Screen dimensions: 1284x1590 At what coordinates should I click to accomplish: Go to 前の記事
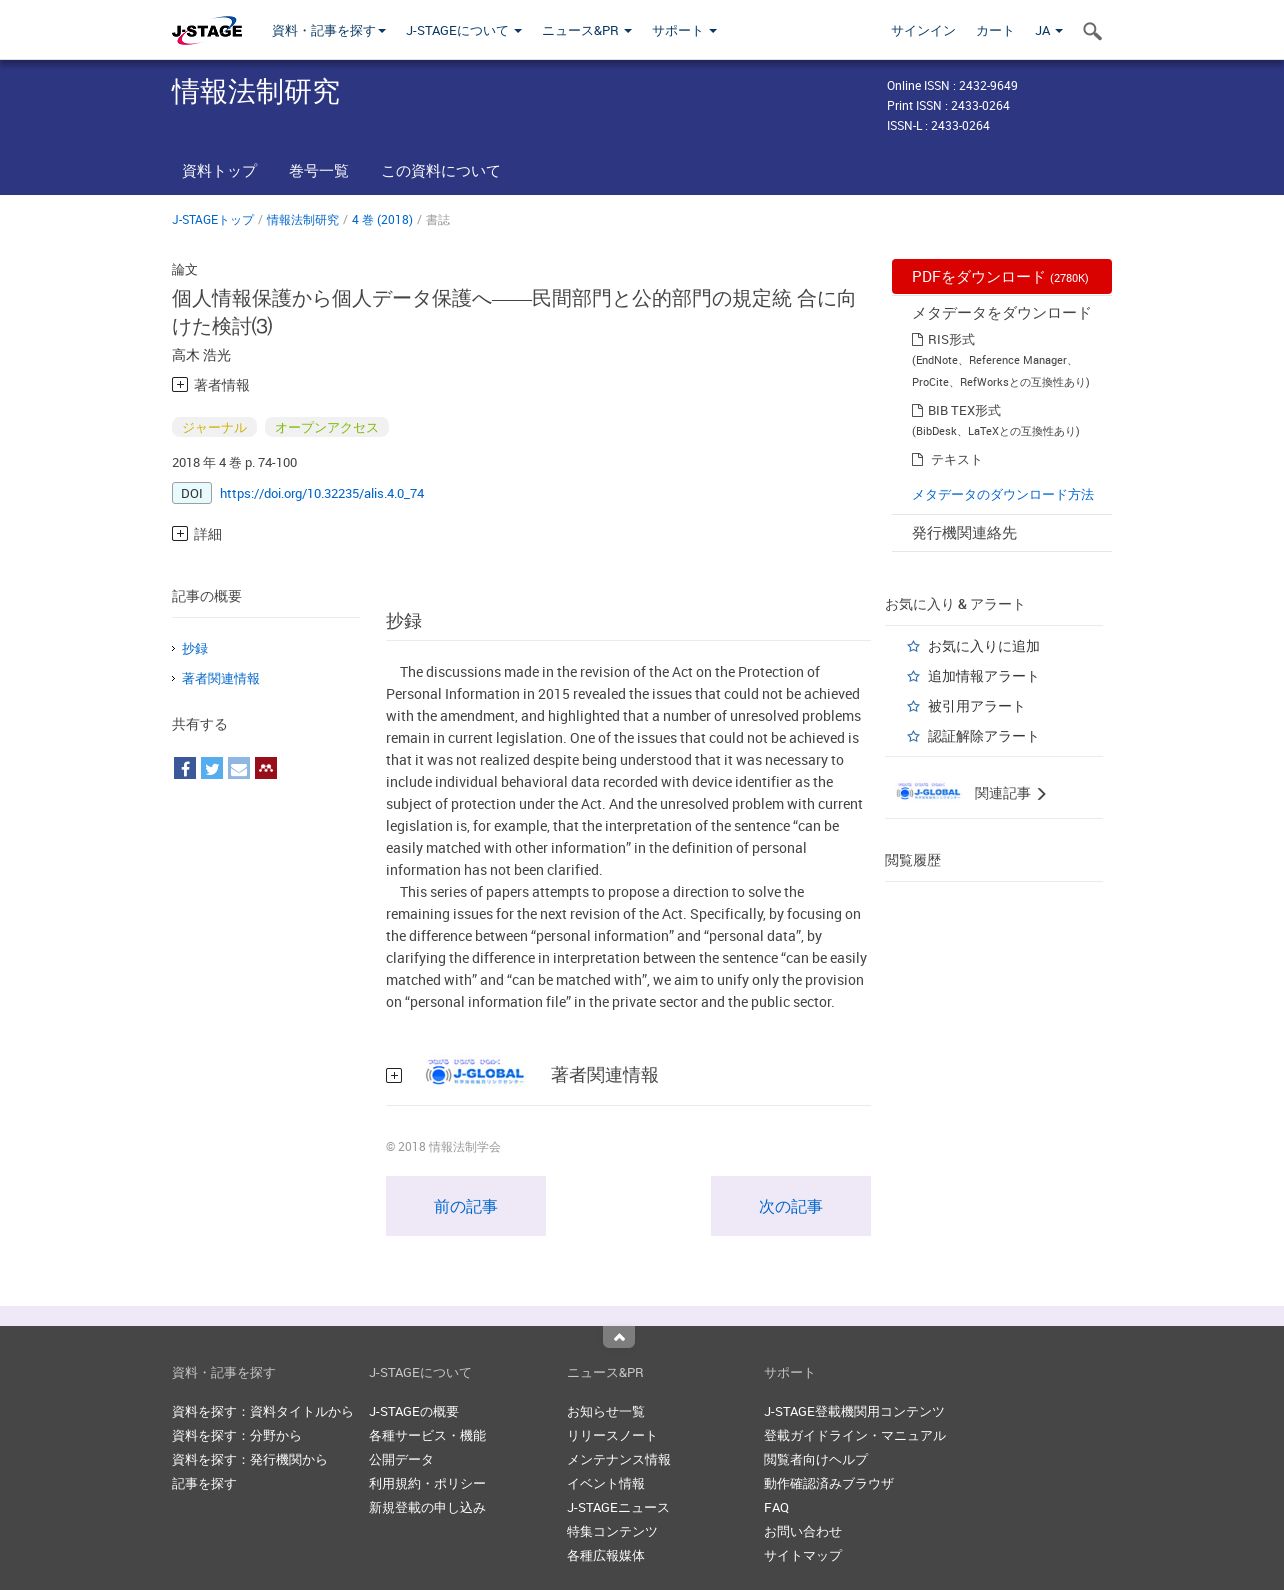[x=466, y=1206]
